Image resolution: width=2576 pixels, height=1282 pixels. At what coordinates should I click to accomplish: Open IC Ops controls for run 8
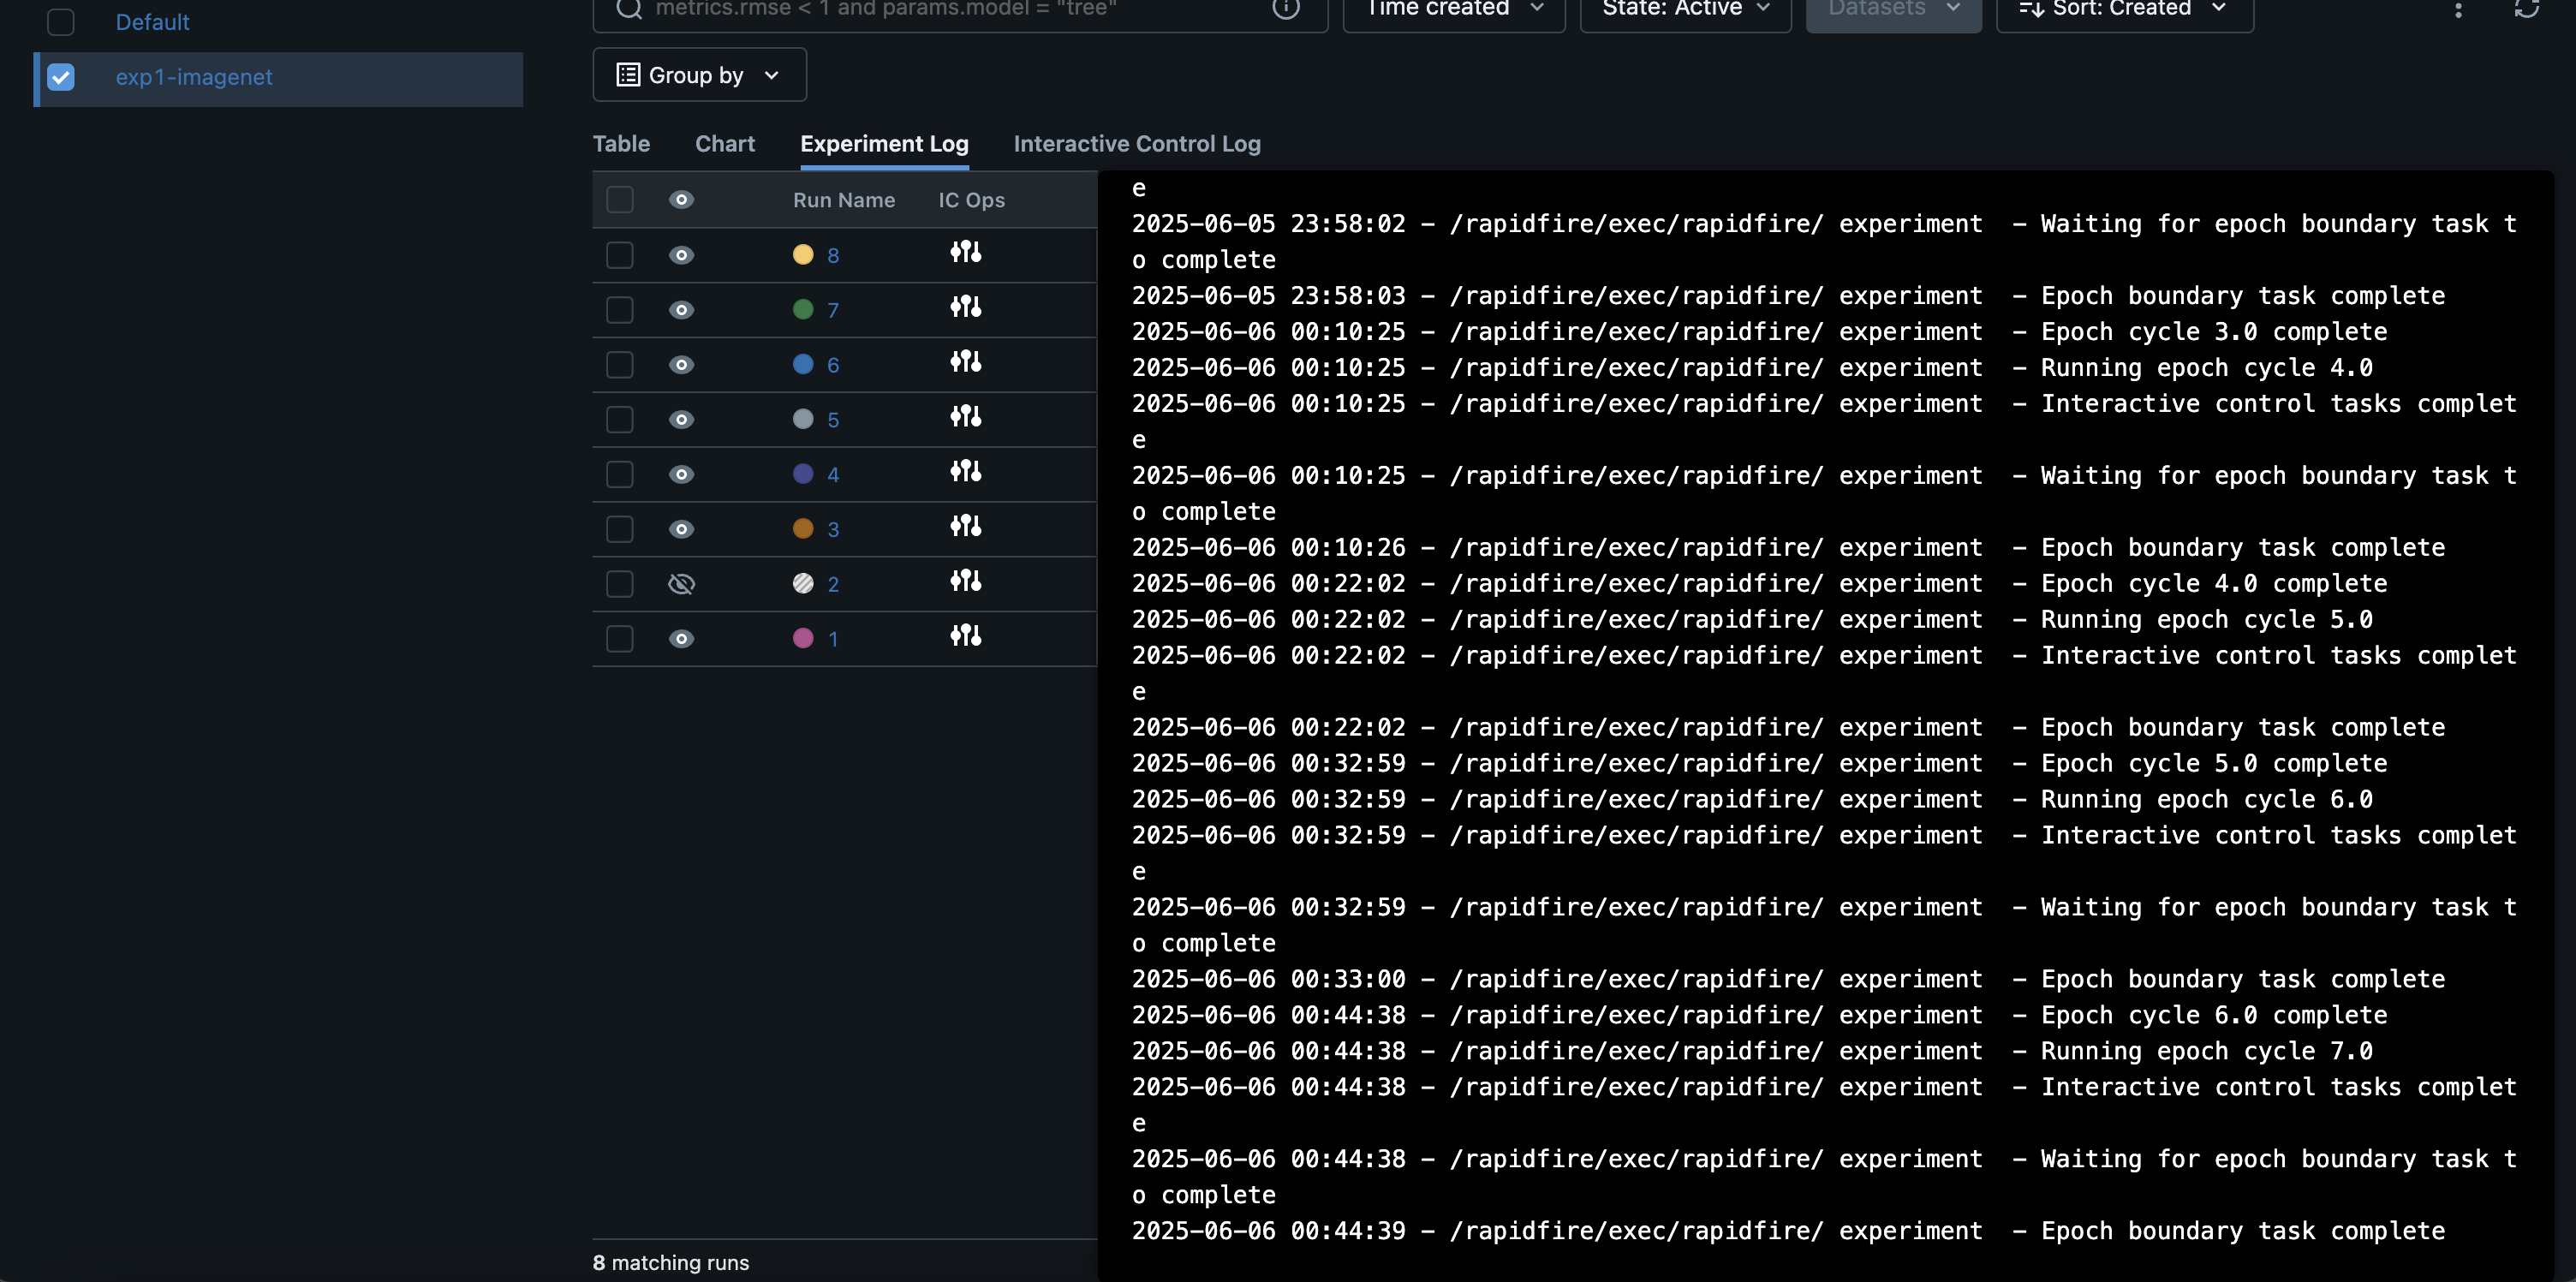[965, 253]
